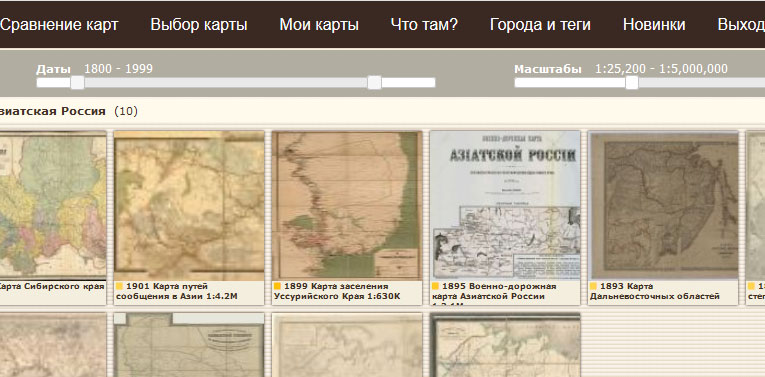The image size is (765, 377).
Task: Open the Сравнение карт menu item
Action: tap(59, 25)
